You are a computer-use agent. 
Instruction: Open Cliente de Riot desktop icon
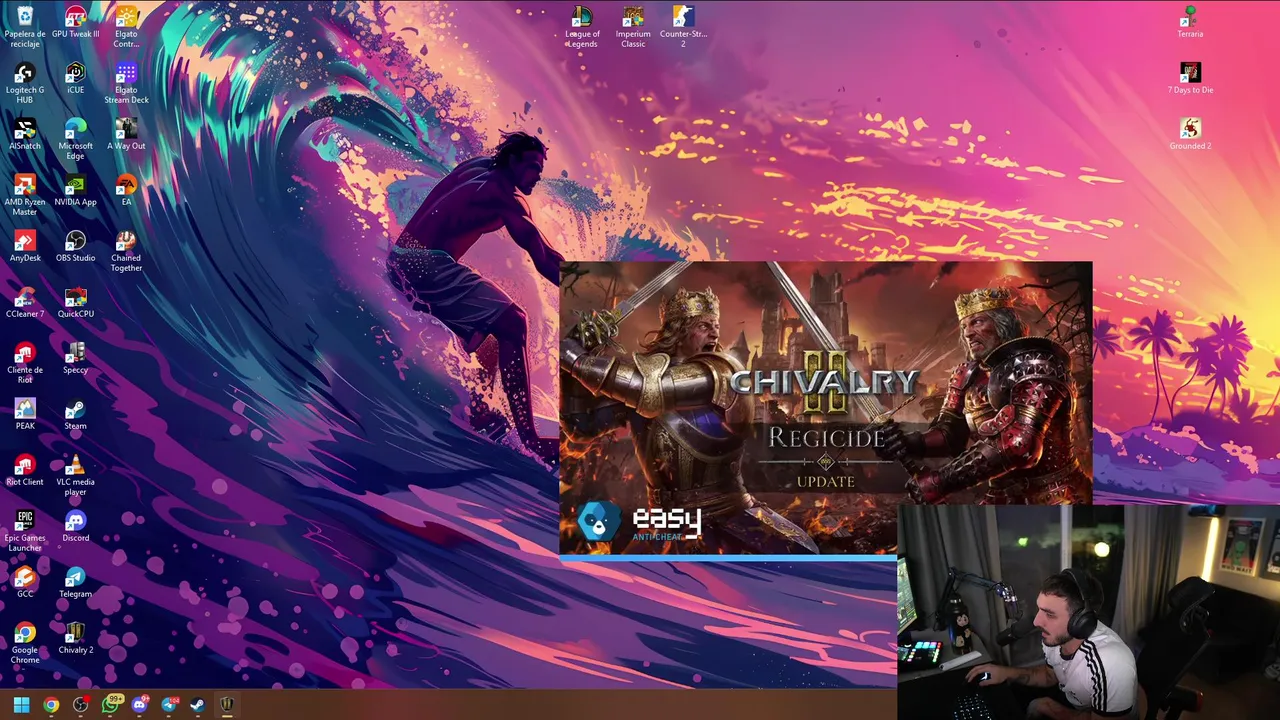tap(25, 363)
